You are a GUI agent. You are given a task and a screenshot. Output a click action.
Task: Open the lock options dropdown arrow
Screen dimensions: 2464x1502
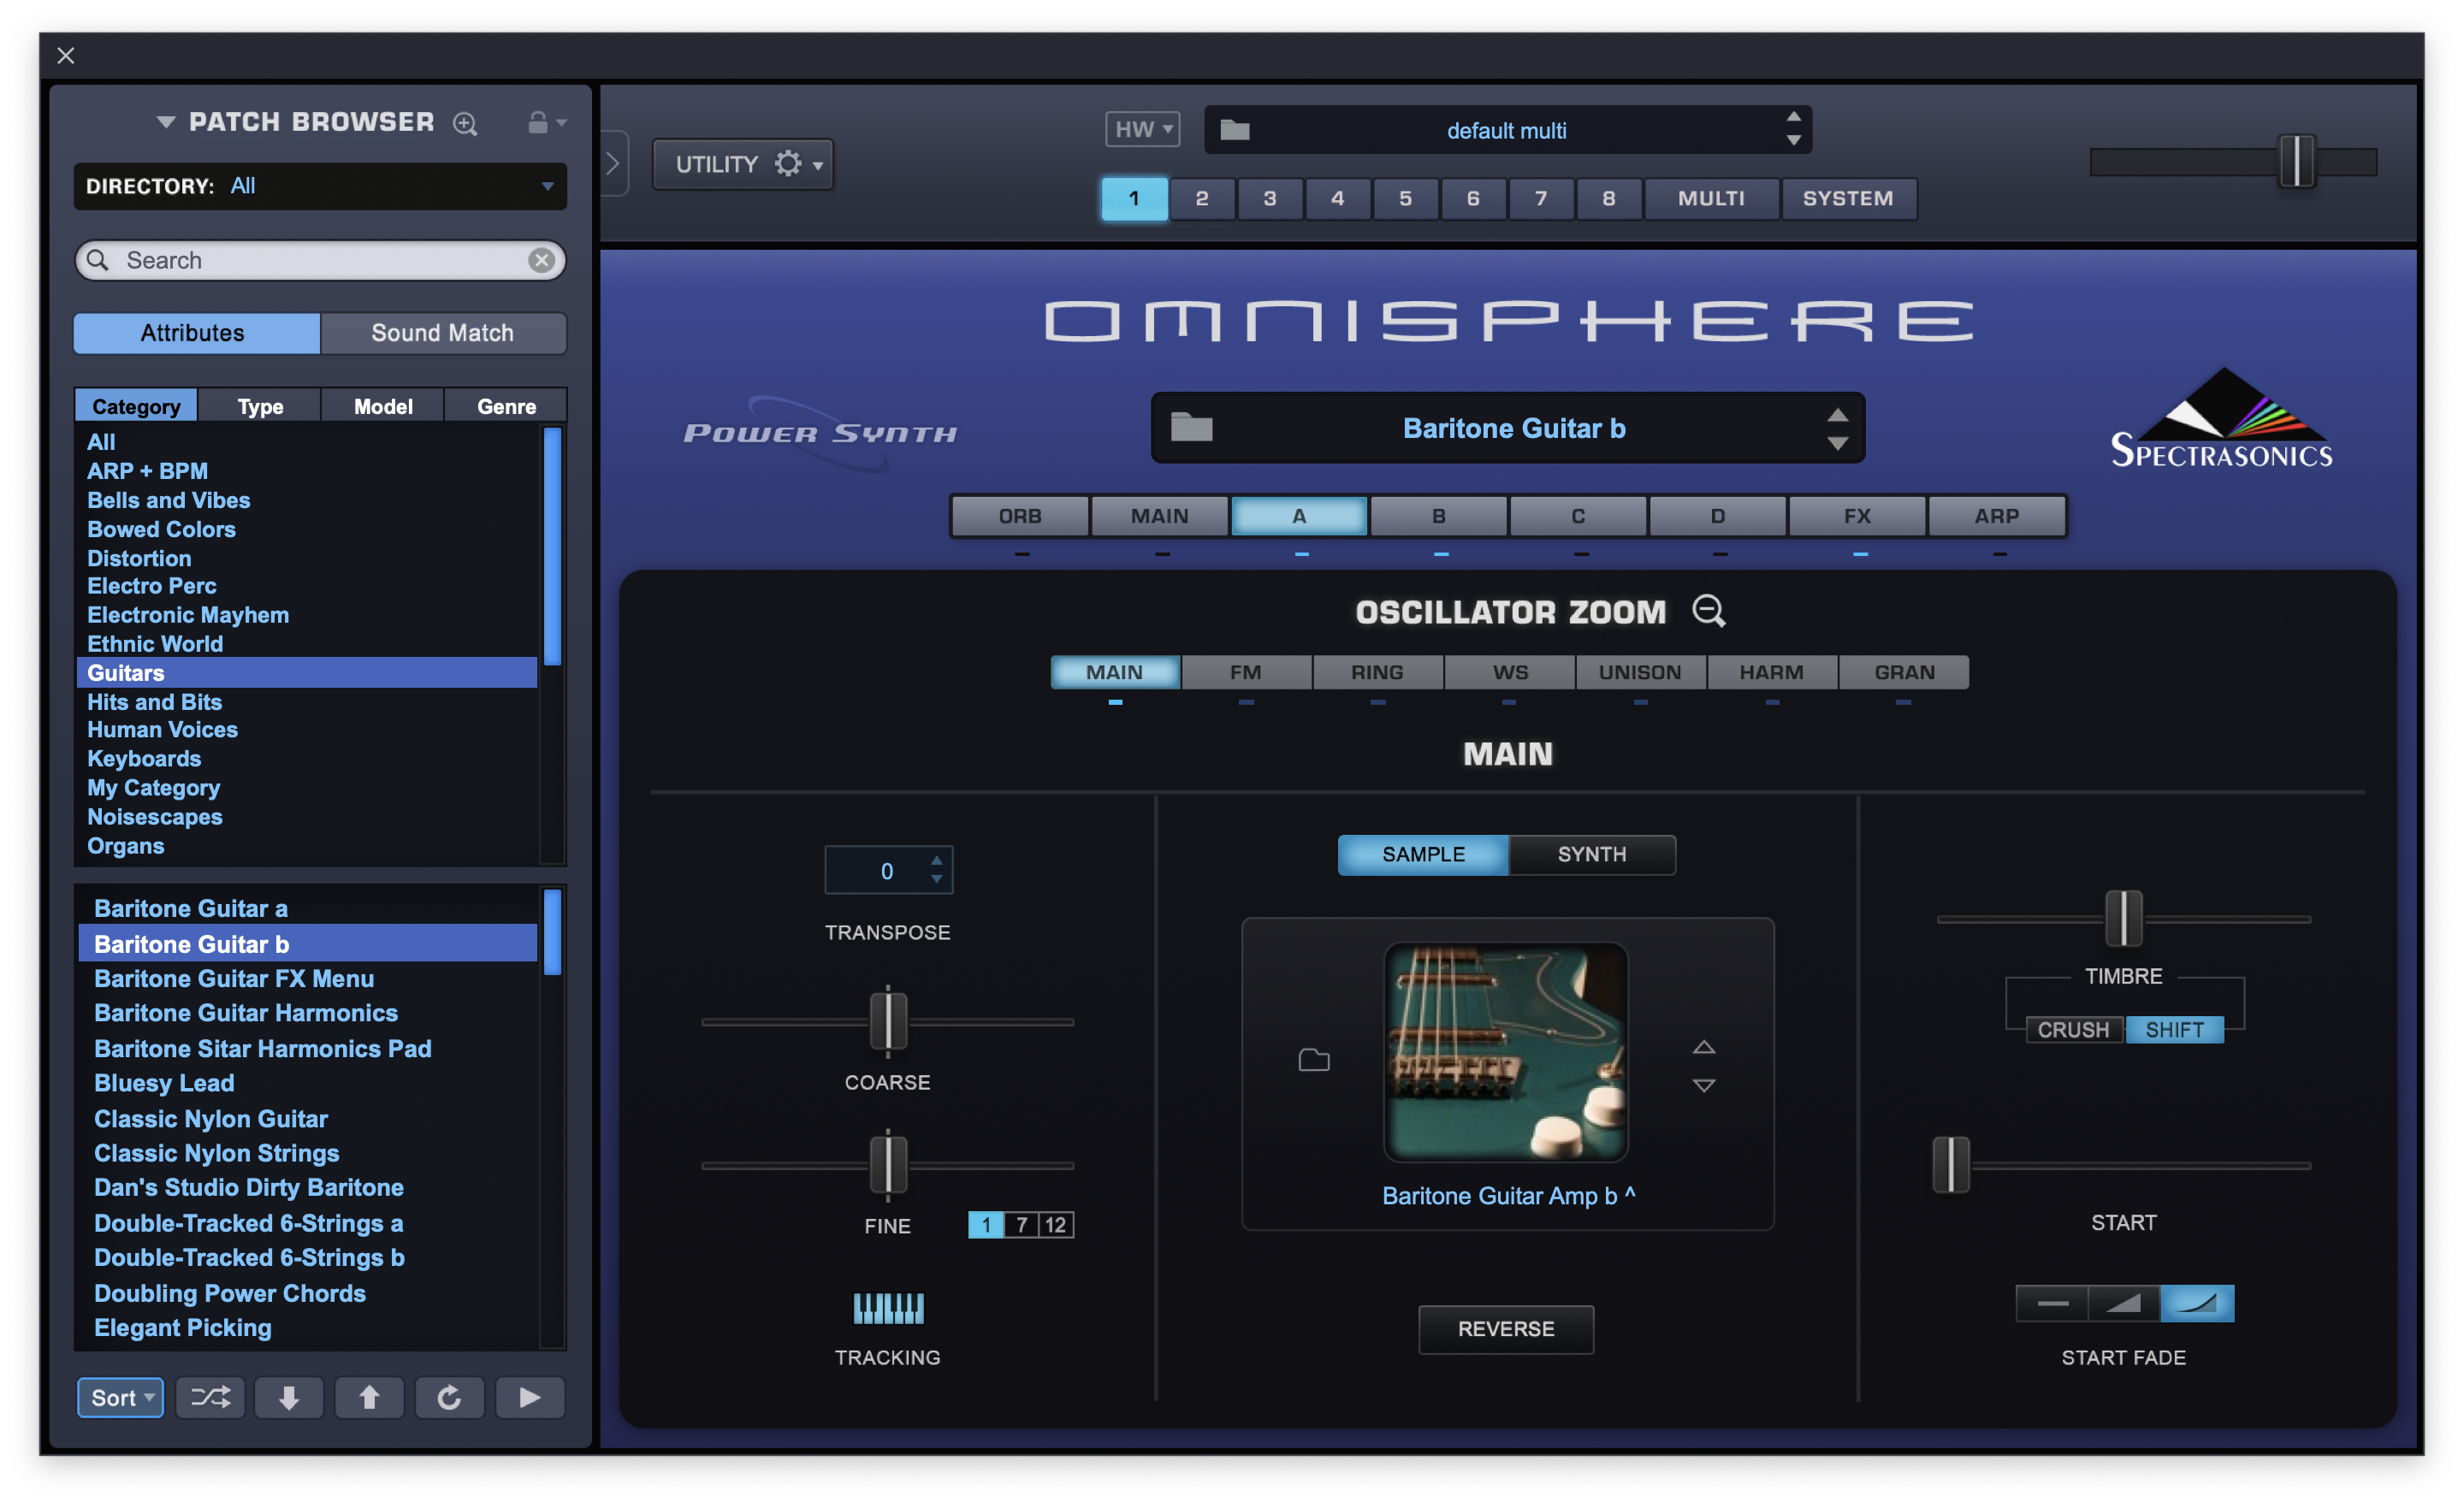click(x=561, y=123)
